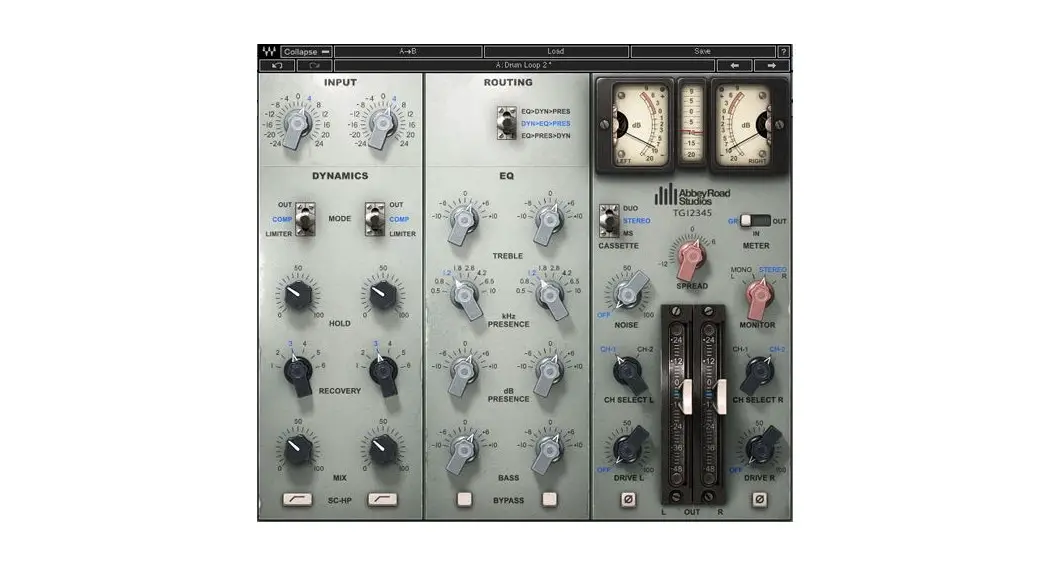Click the right HOLD knob
The height and width of the screenshot is (568, 1049).
tap(382, 295)
